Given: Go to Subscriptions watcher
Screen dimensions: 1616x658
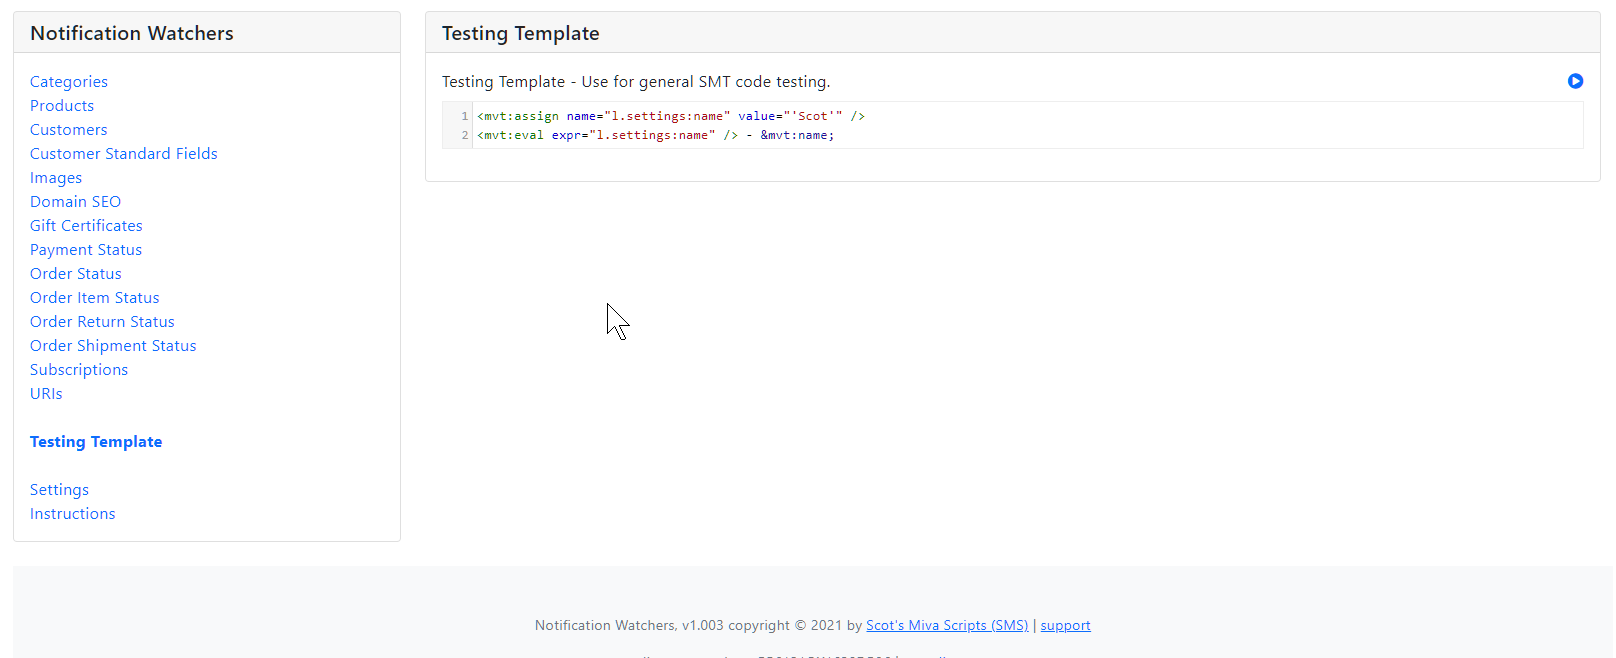Looking at the screenshot, I should click(79, 370).
